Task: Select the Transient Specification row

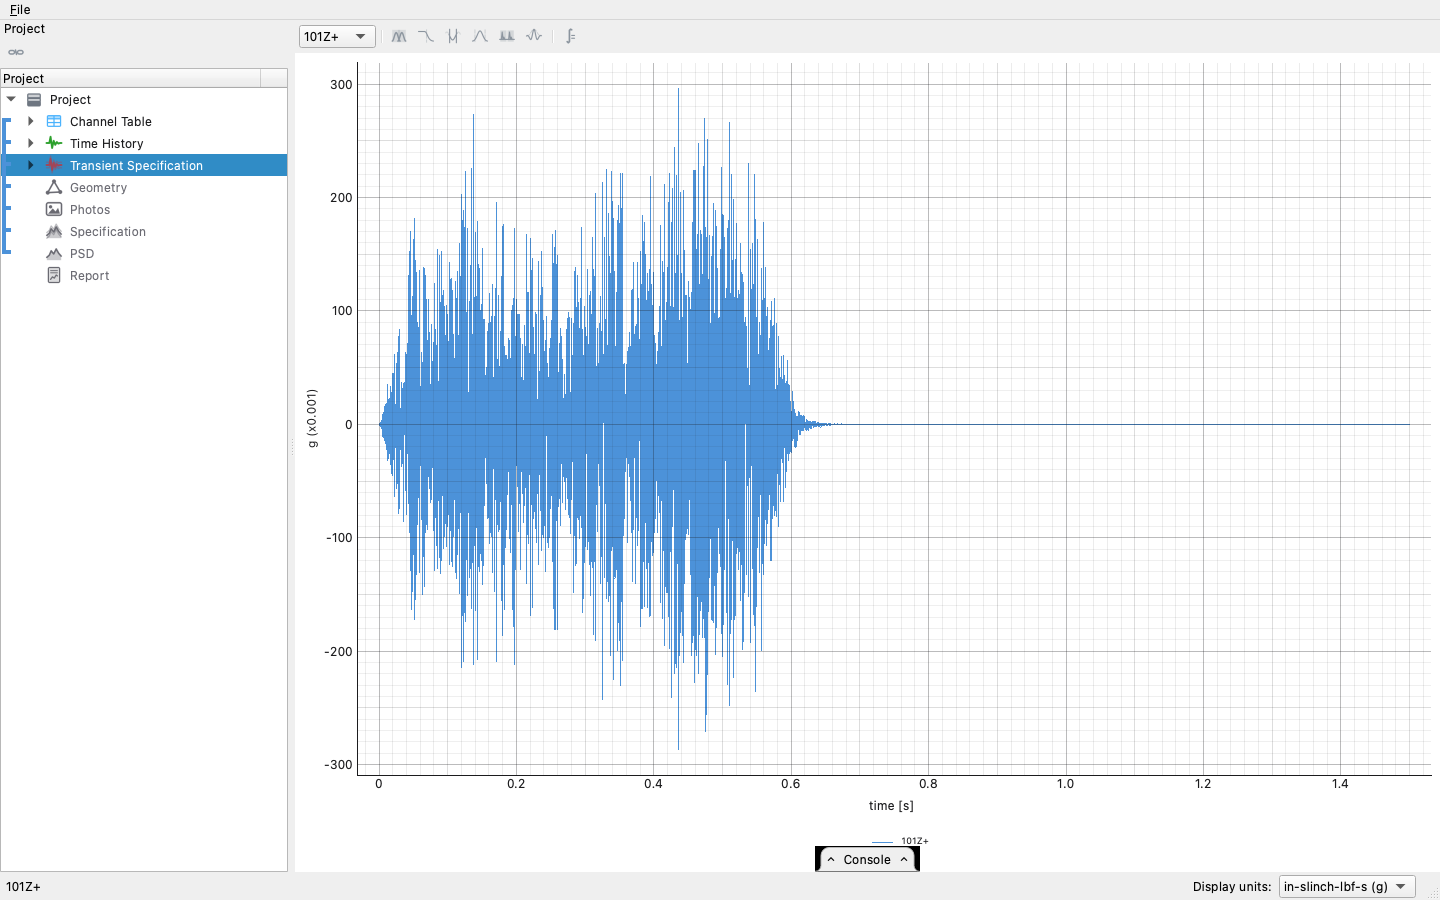Action: point(144,165)
